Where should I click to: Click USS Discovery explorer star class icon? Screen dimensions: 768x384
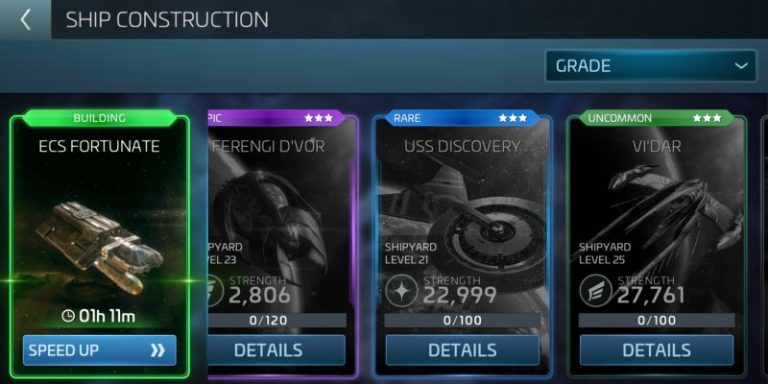coord(401,290)
